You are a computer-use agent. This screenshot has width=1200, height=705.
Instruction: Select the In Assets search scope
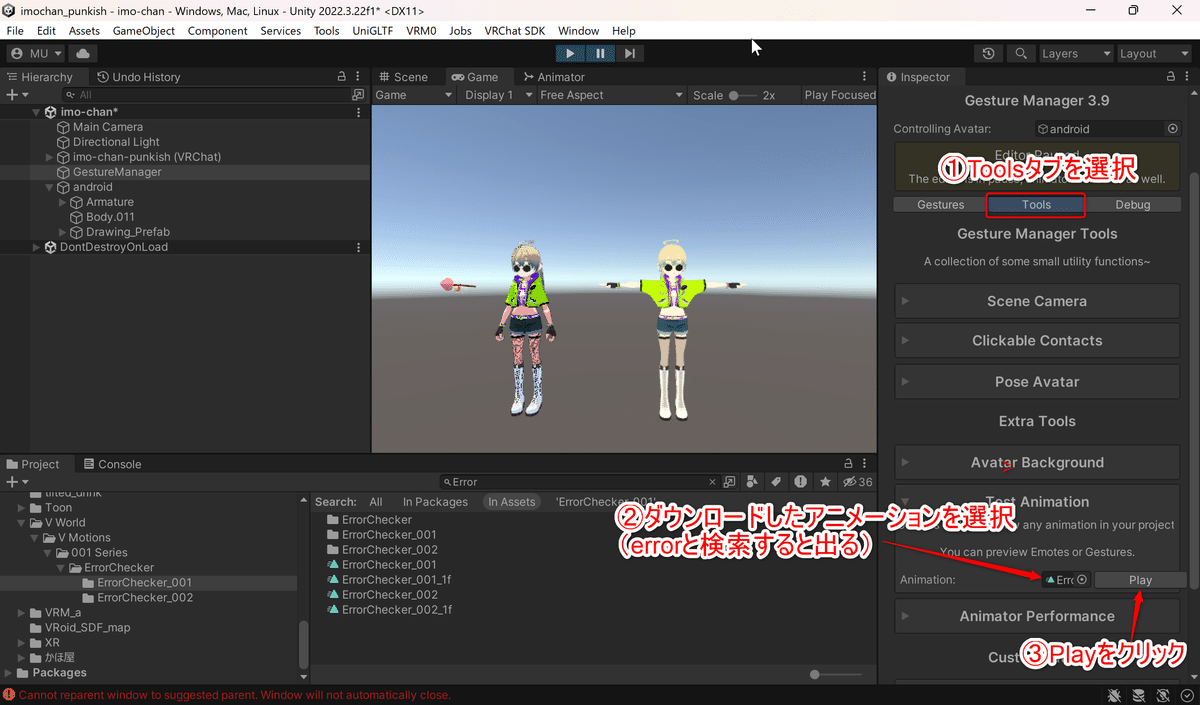(x=511, y=501)
